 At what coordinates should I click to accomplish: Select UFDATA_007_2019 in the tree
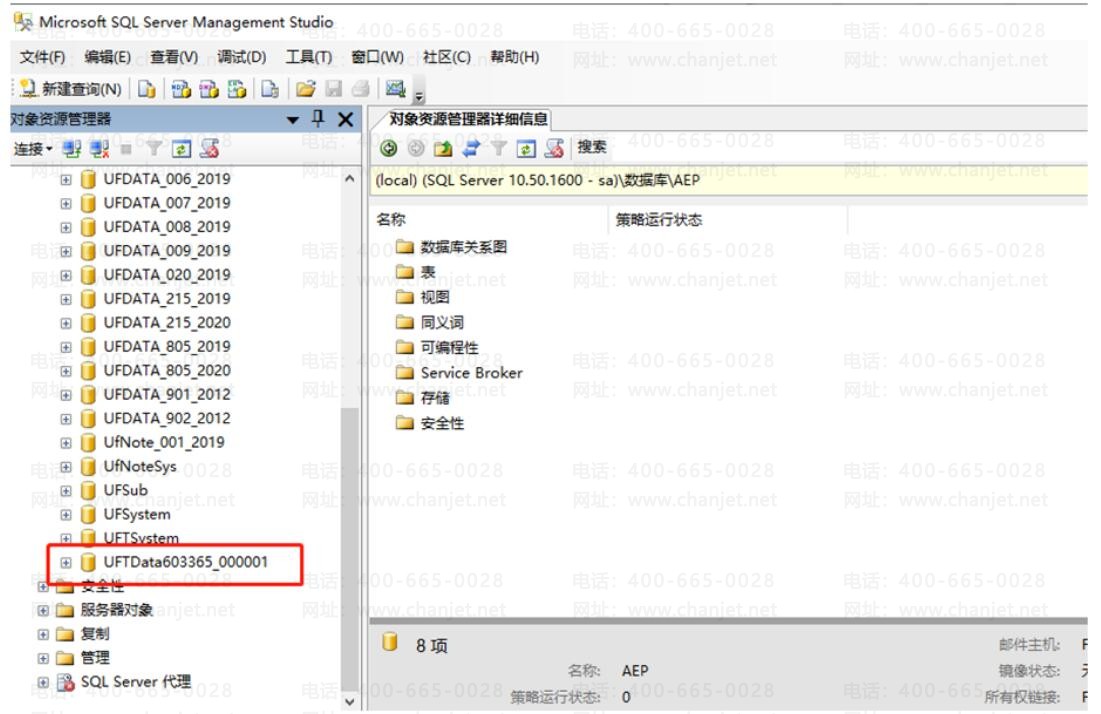167,203
